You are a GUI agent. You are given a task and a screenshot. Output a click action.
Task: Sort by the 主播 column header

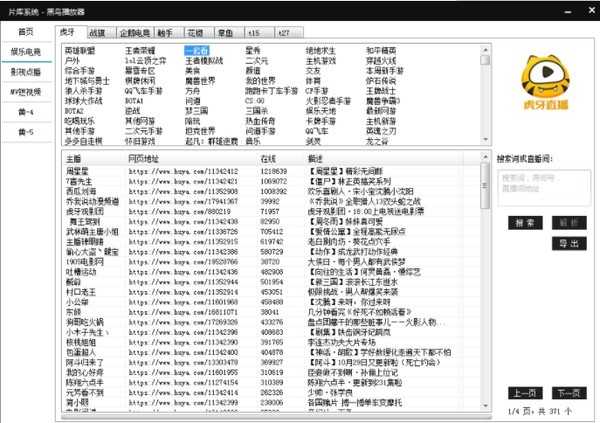pyautogui.click(x=93, y=158)
